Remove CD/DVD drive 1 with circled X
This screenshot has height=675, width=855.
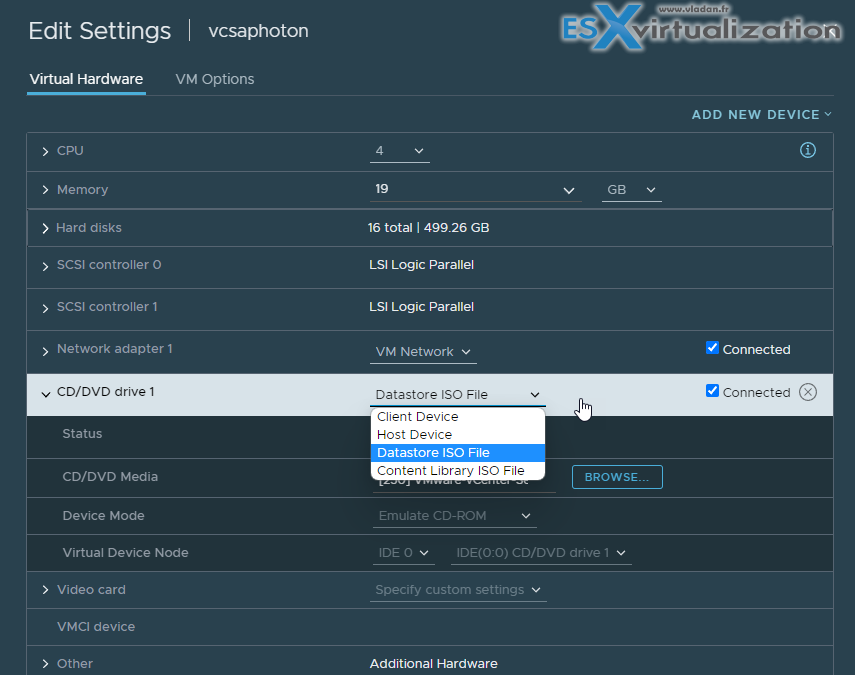(808, 392)
